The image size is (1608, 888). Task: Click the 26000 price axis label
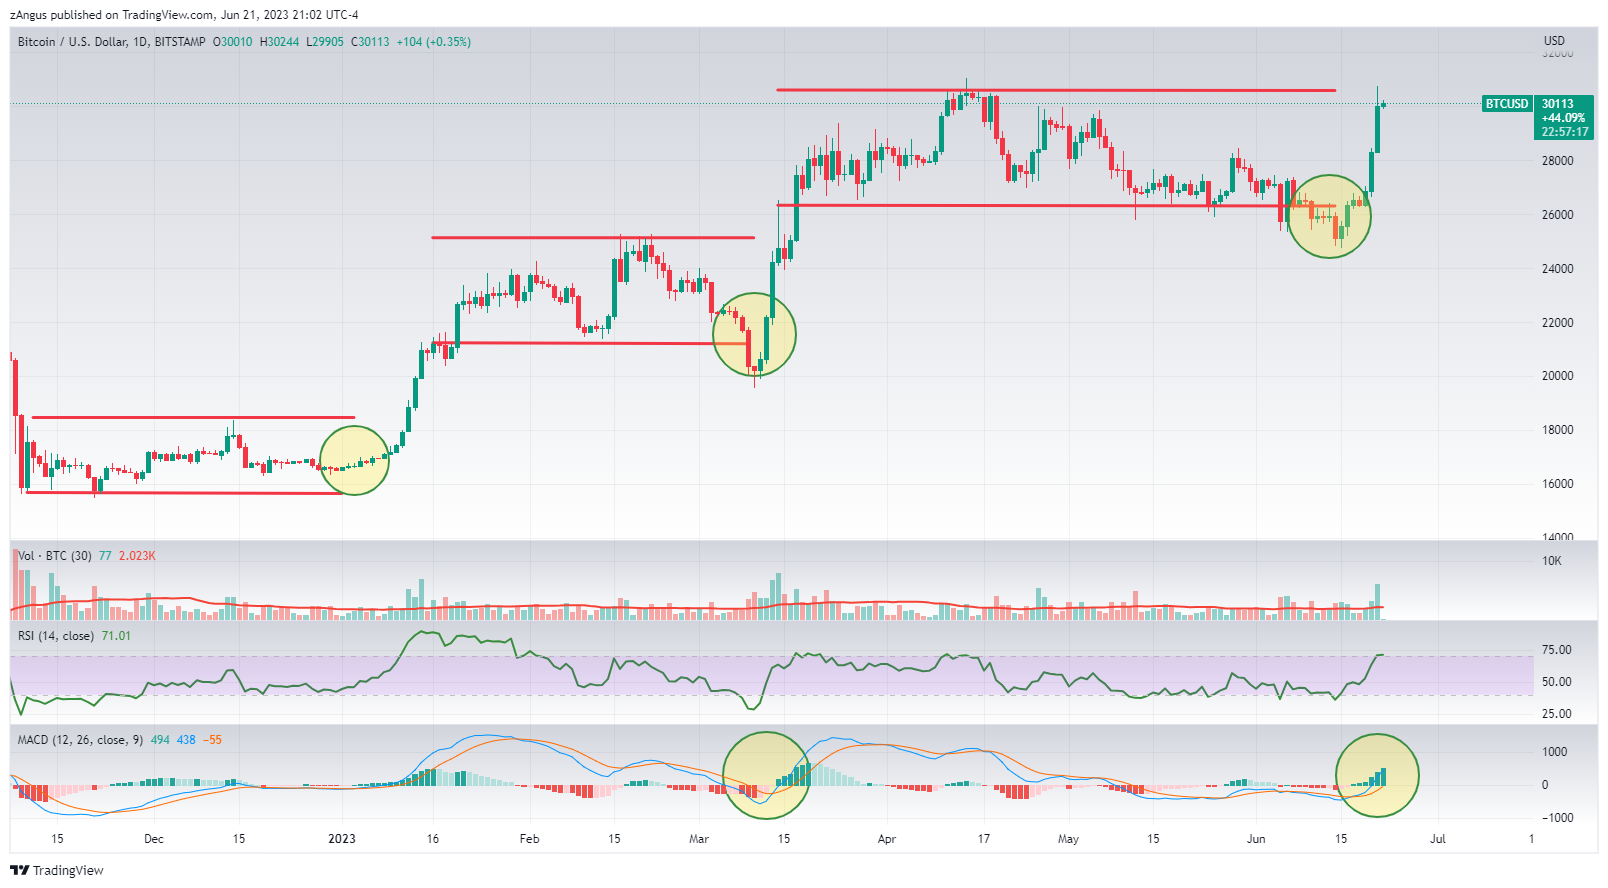tap(1557, 215)
